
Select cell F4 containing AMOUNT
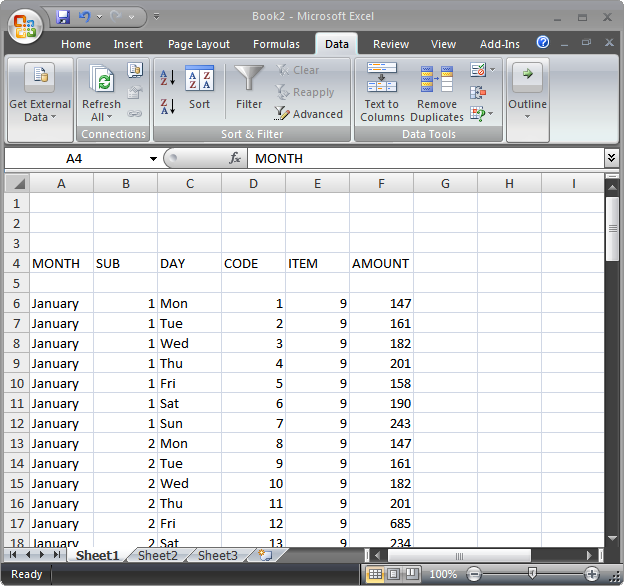coord(381,263)
